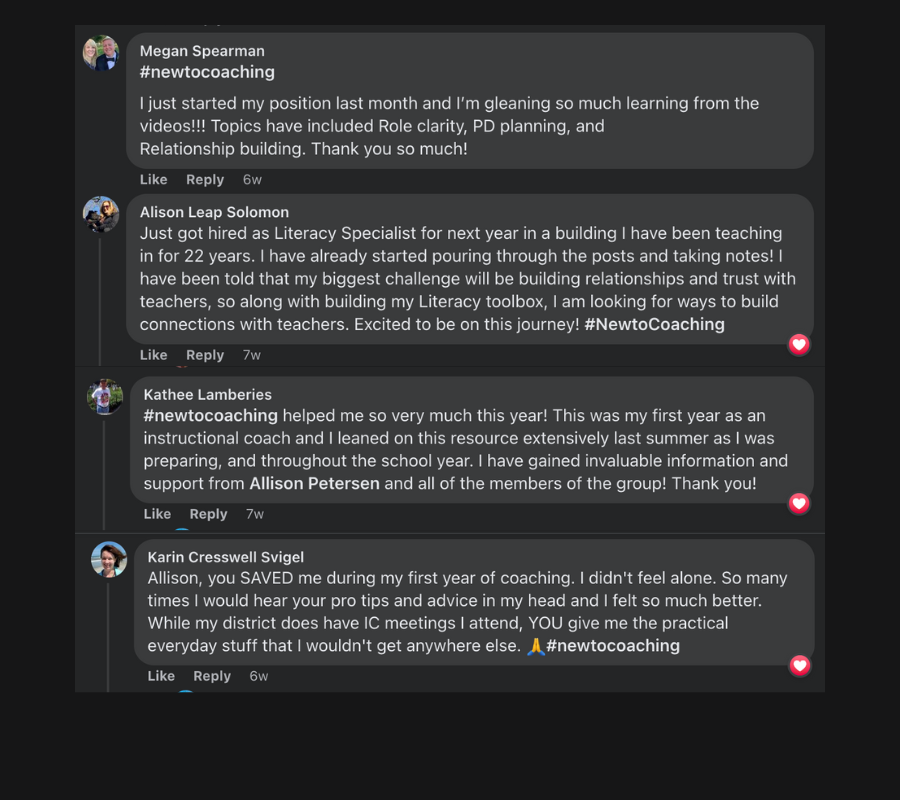
Task: Click the 6w timestamp on Karin's comment
Action: [x=259, y=676]
